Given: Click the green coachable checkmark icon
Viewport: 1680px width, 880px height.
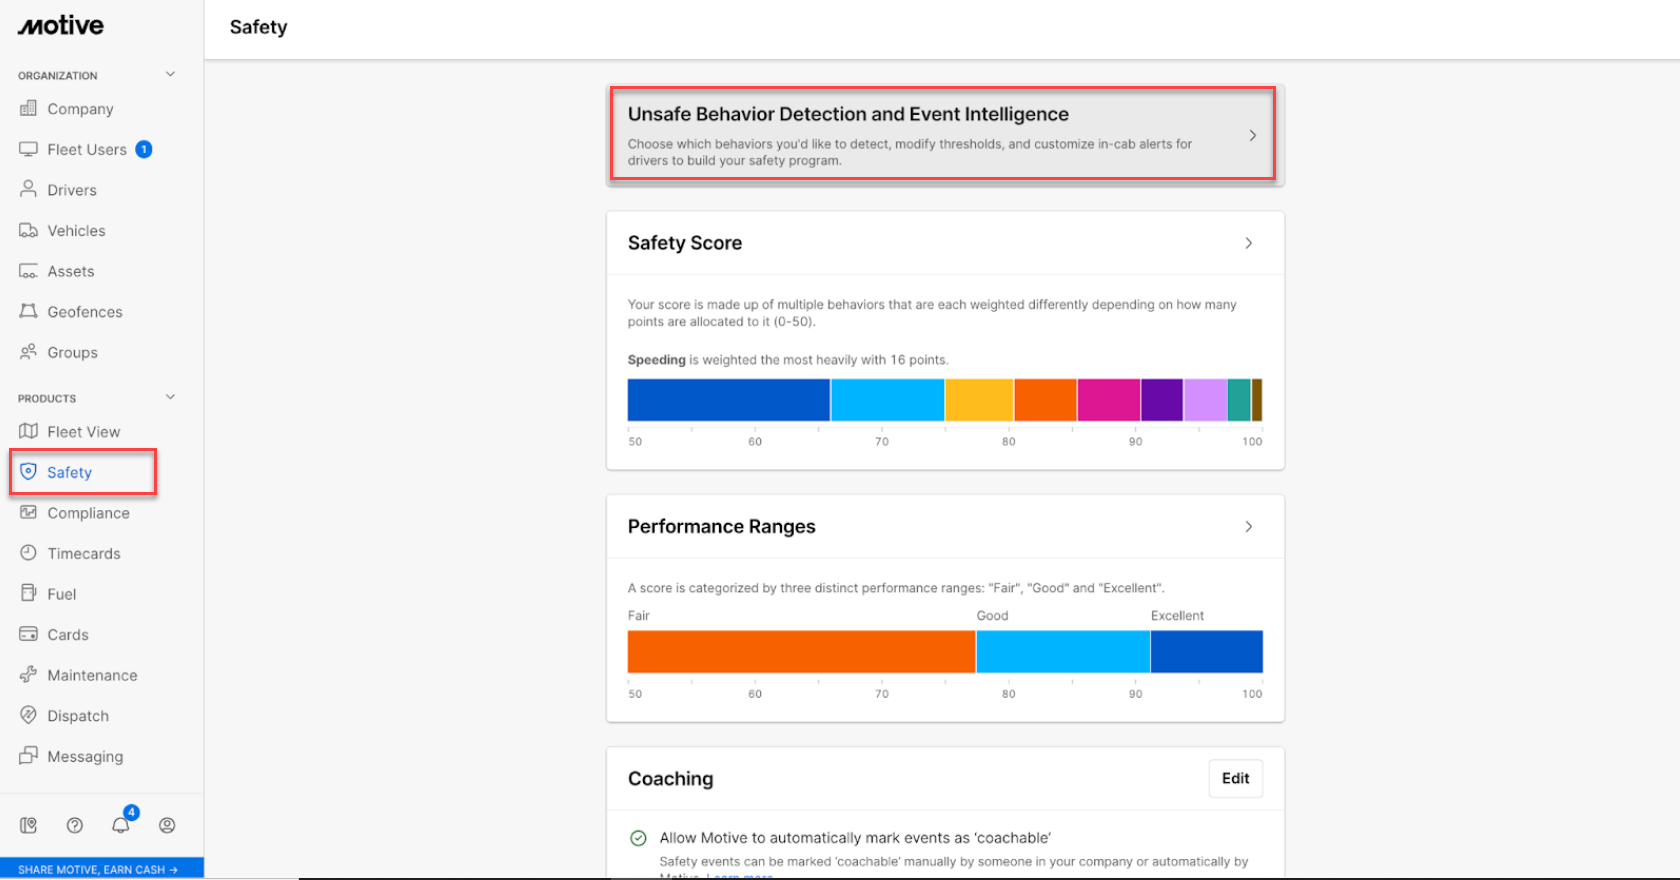Looking at the screenshot, I should tap(638, 838).
